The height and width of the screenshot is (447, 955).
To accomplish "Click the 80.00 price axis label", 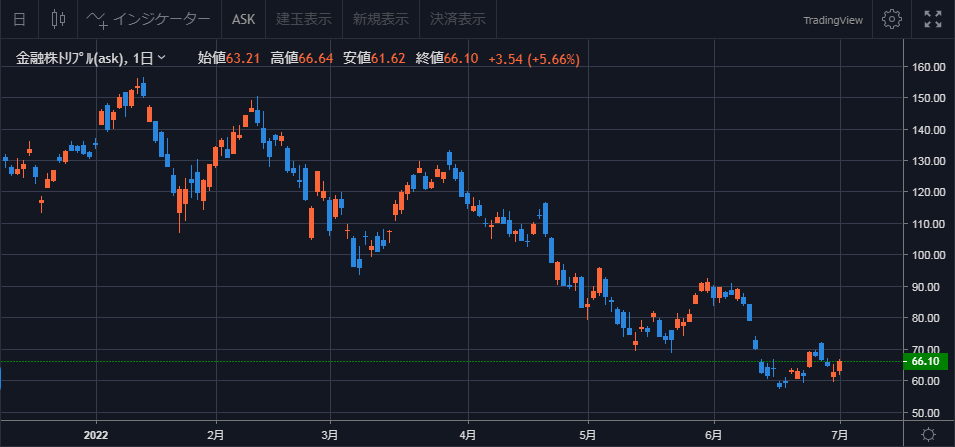I will pos(928,318).
